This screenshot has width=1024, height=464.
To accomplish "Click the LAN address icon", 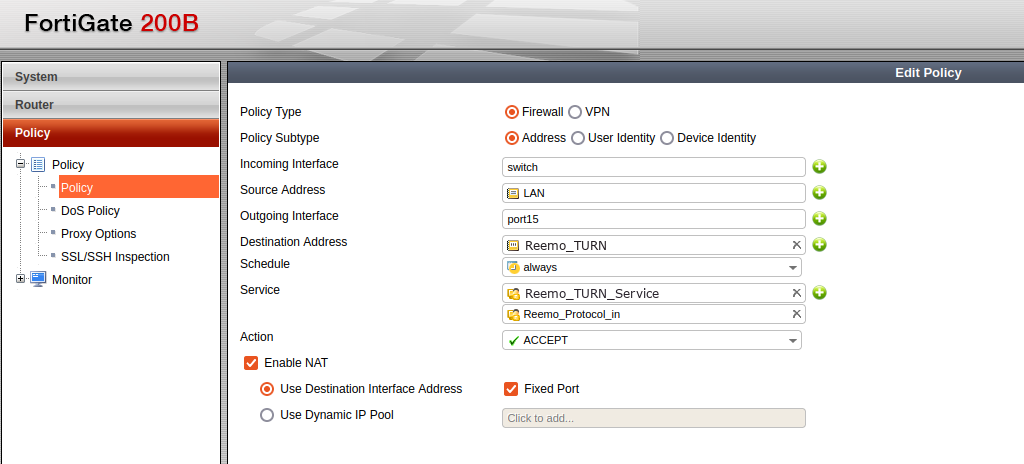I will click(513, 193).
